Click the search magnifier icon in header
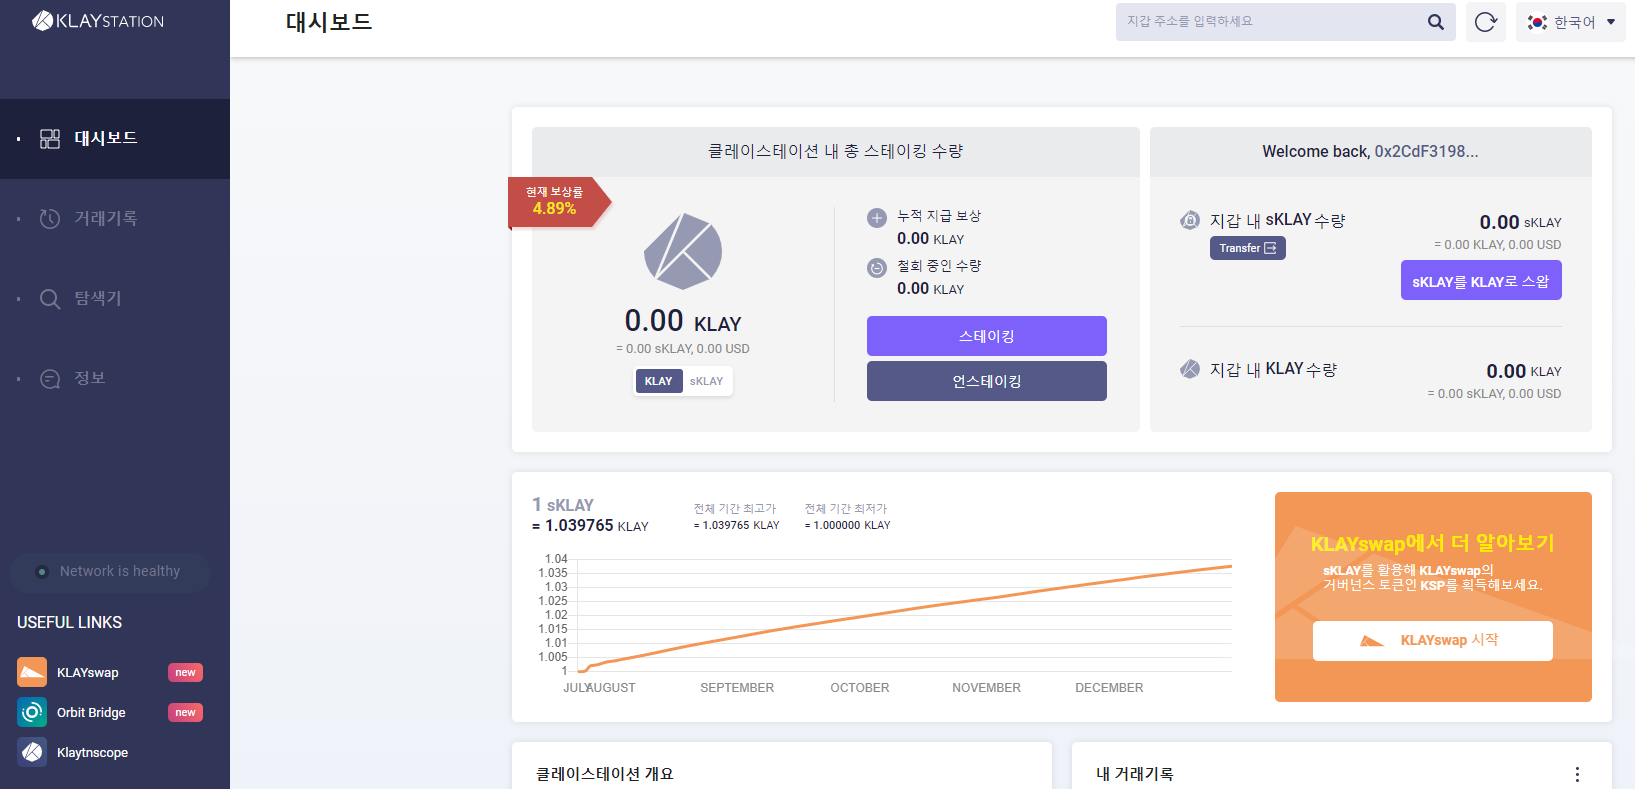The image size is (1635, 789). tap(1436, 22)
